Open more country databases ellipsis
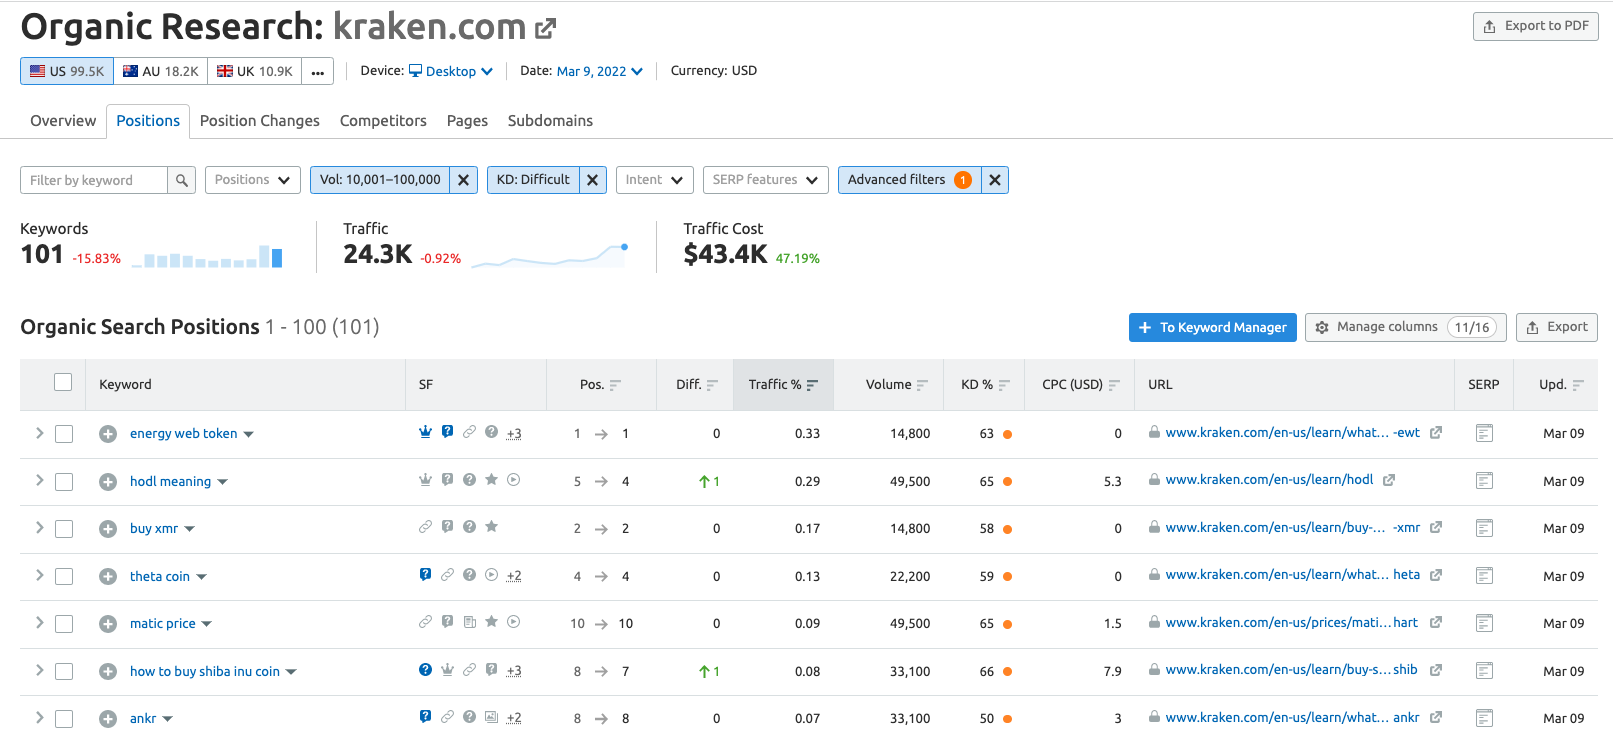1613x741 pixels. coord(318,71)
